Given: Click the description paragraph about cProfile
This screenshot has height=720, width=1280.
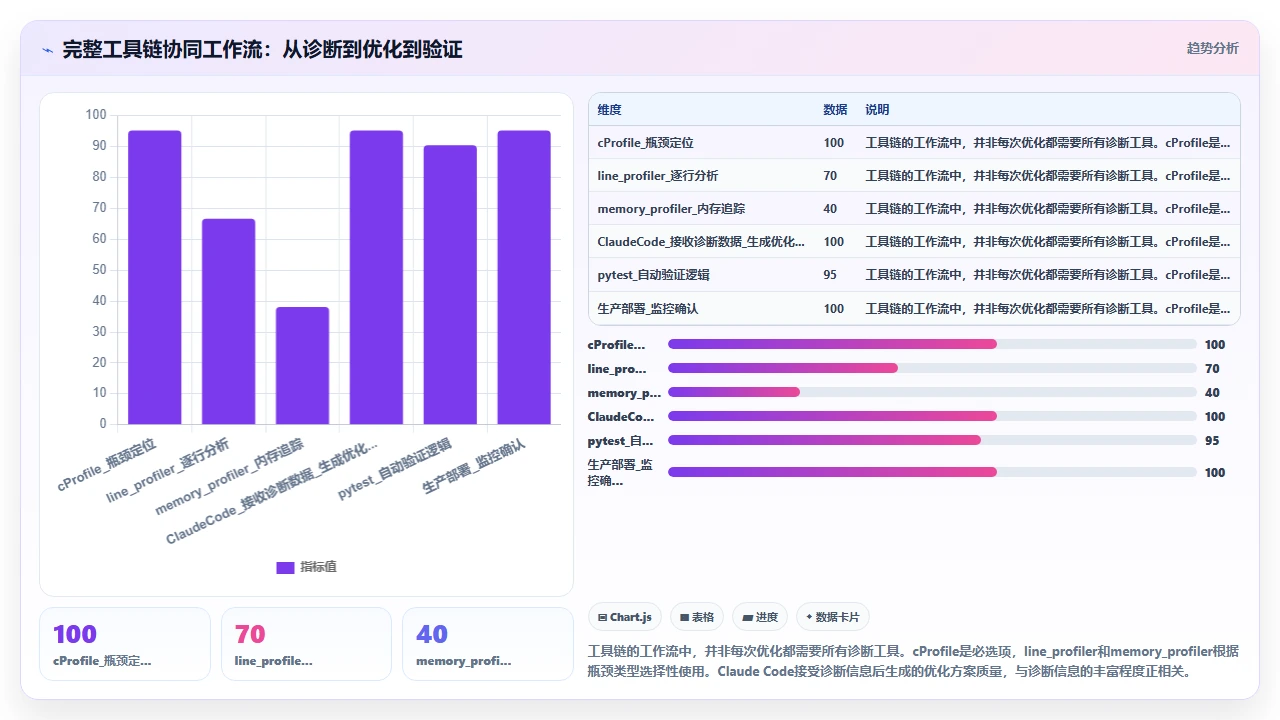Looking at the screenshot, I should click(913, 661).
